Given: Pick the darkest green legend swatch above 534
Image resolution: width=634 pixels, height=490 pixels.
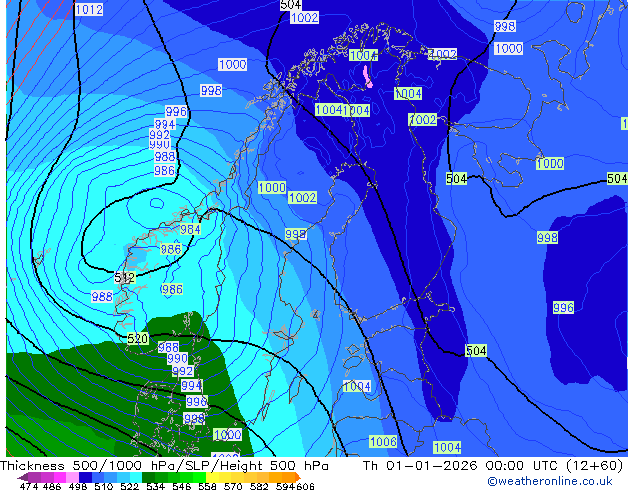Looking at the screenshot, I should pyautogui.click(x=148, y=477).
